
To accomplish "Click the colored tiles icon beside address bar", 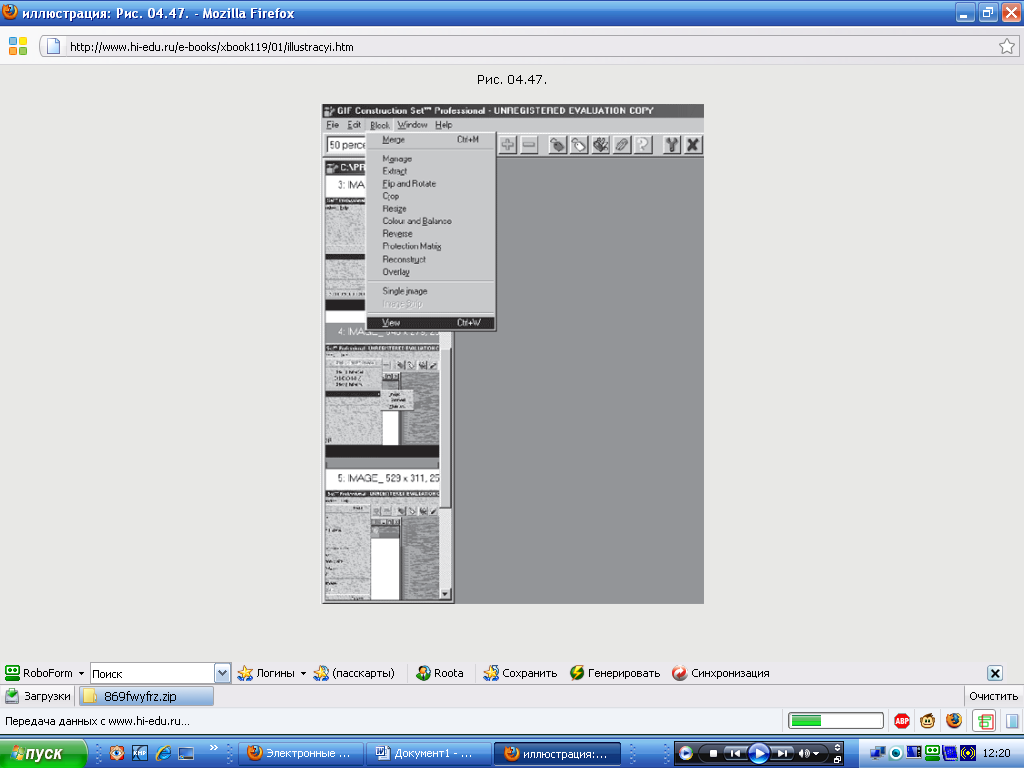I will coord(18,46).
